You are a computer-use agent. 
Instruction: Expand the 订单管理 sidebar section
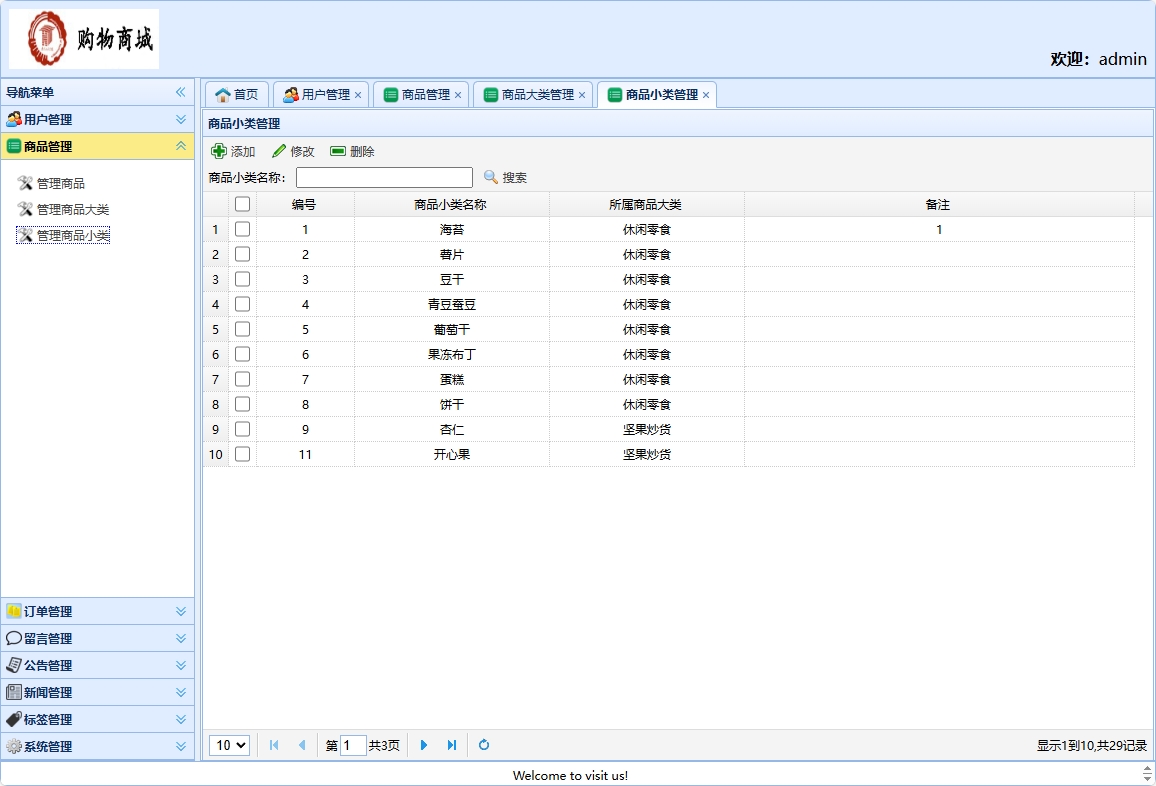coord(97,610)
